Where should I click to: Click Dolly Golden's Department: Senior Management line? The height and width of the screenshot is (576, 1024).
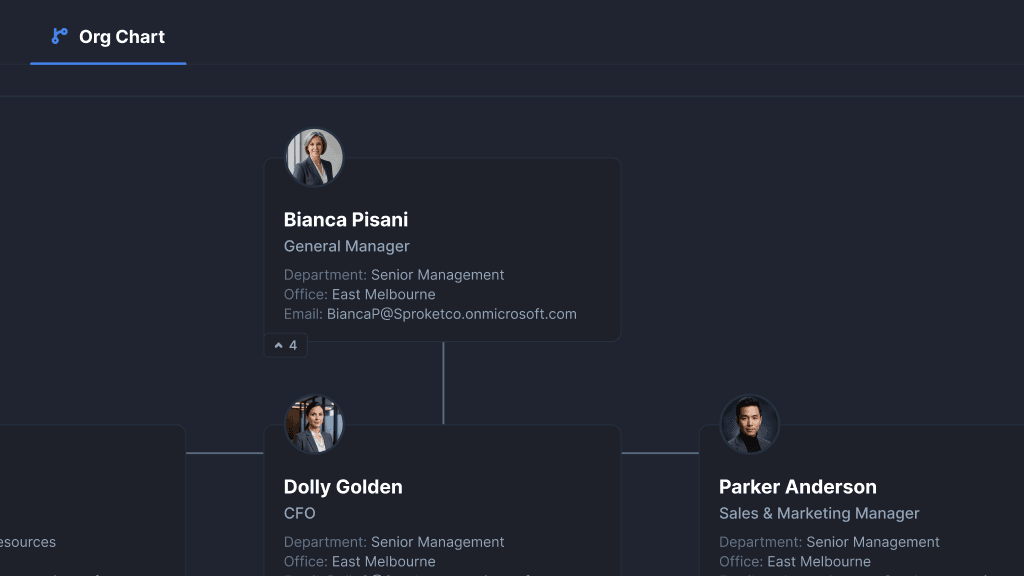coord(394,542)
